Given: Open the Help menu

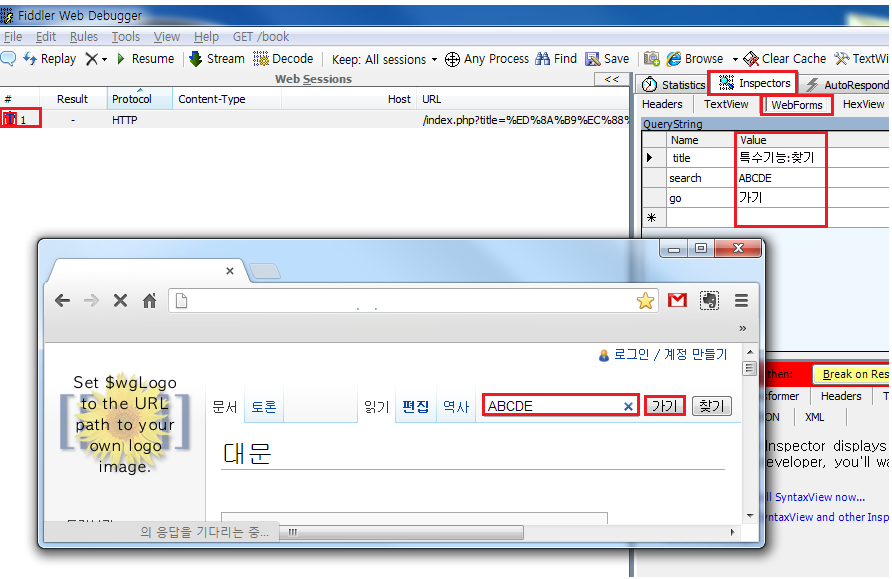Looking at the screenshot, I should pyautogui.click(x=206, y=37).
